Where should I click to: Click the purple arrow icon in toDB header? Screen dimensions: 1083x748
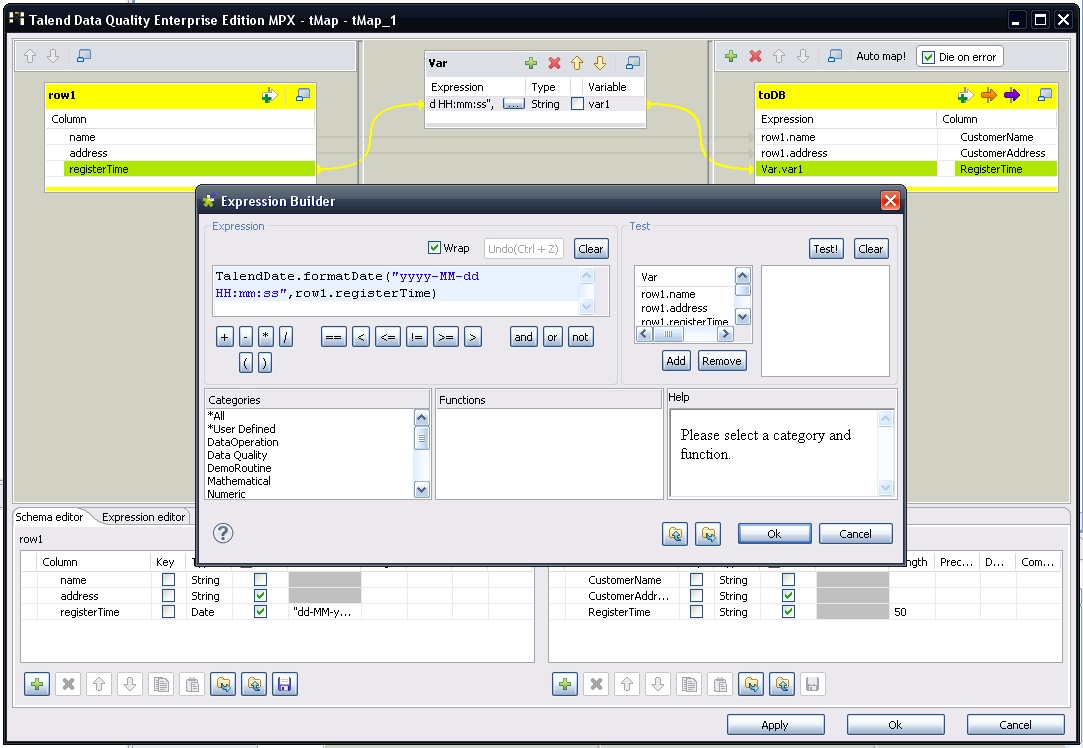pos(1012,95)
